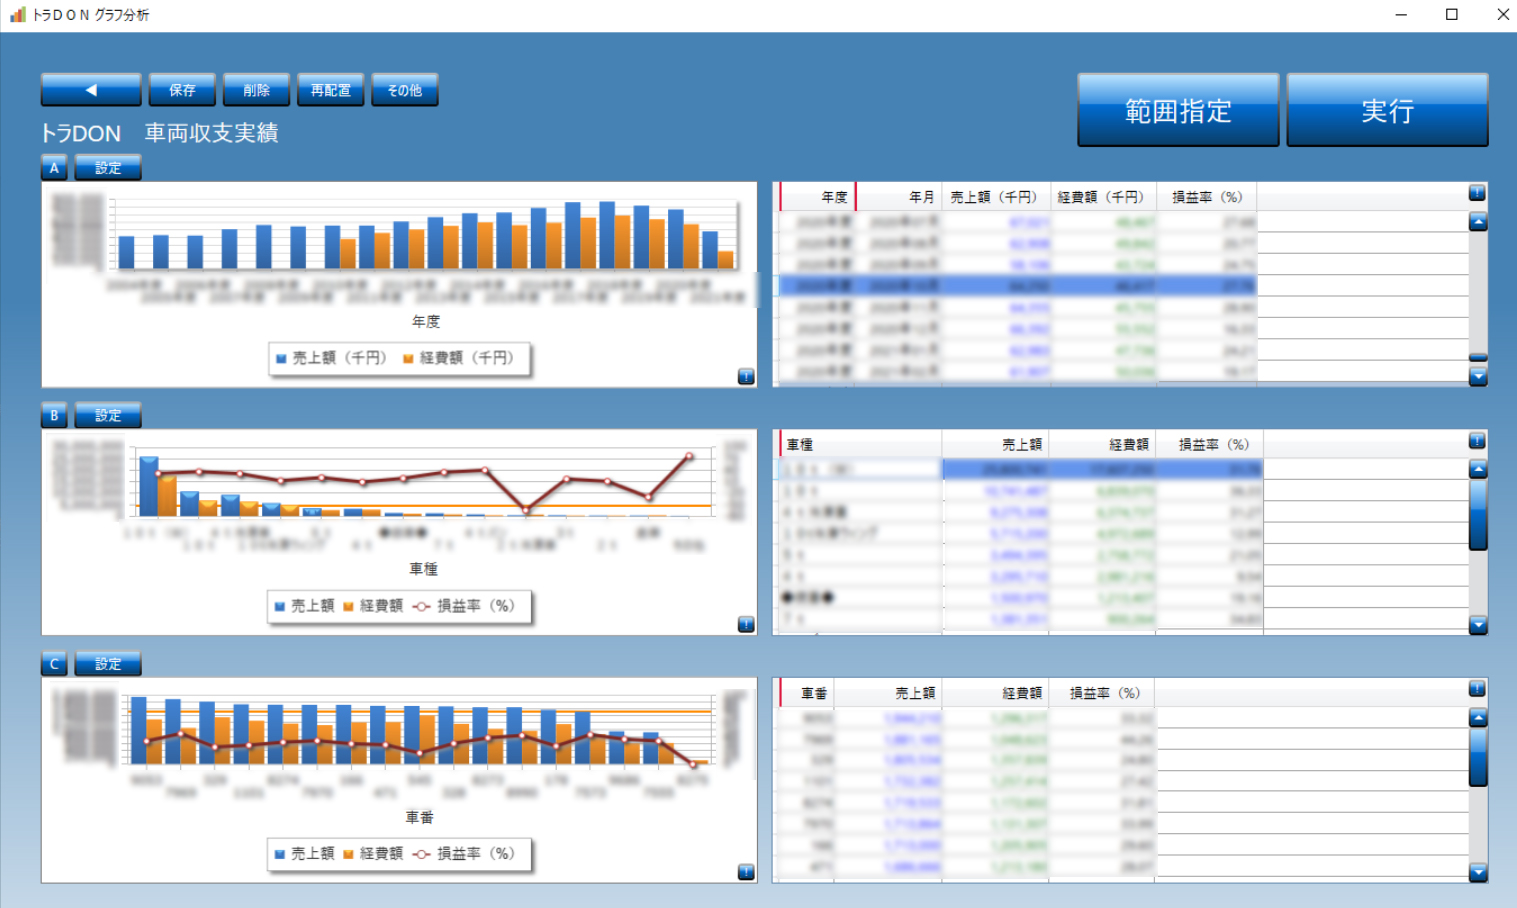Viewport: 1517px width, 908px height.
Task: Select the B panel button
Action: point(54,415)
